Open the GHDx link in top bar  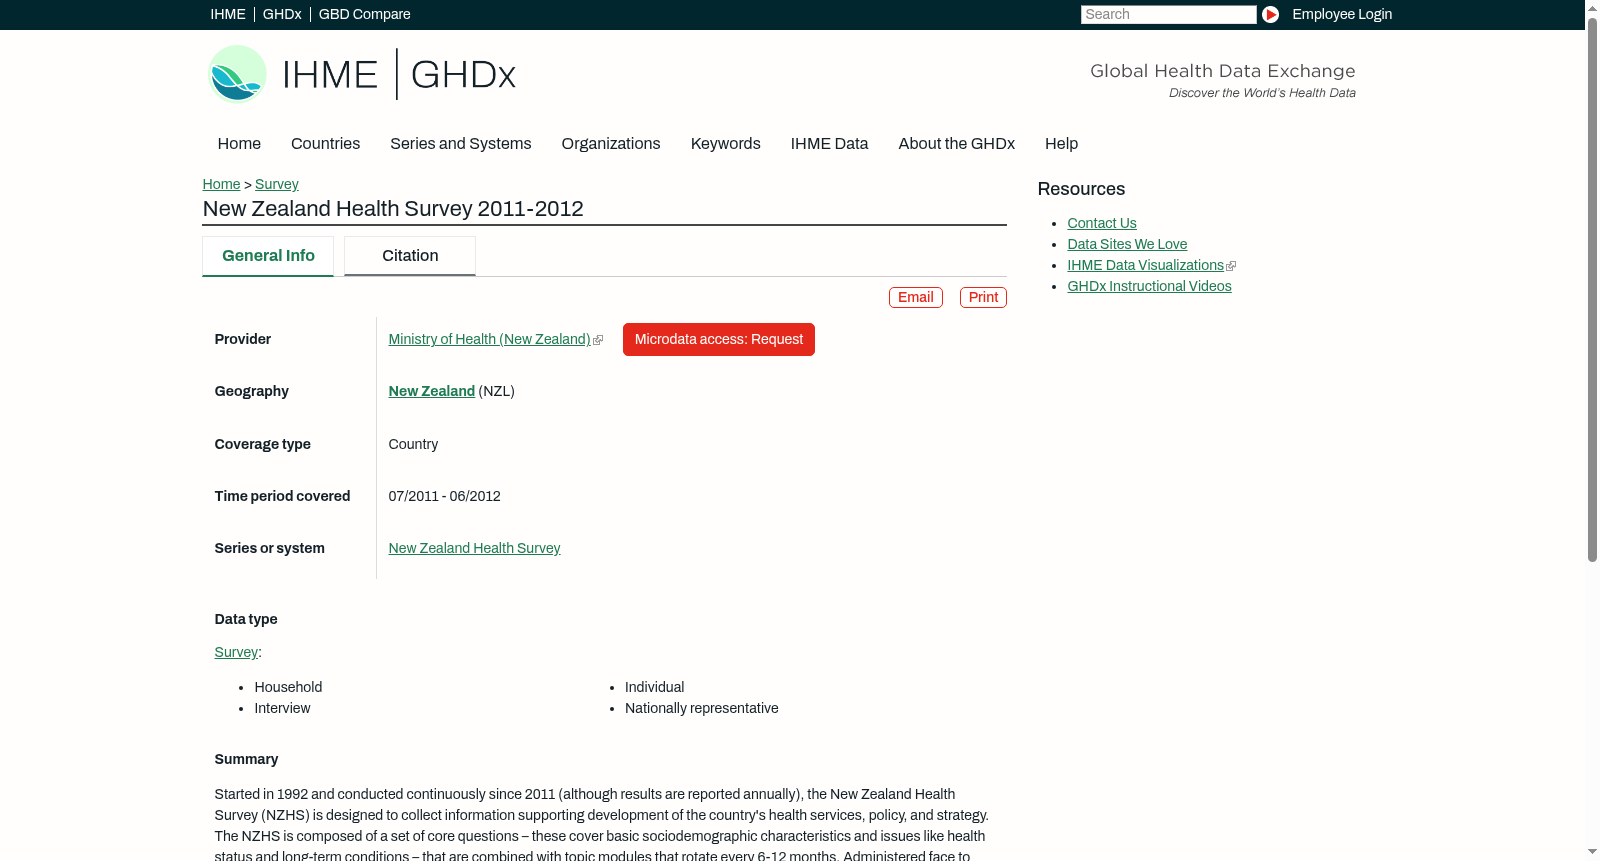pyautogui.click(x=282, y=14)
